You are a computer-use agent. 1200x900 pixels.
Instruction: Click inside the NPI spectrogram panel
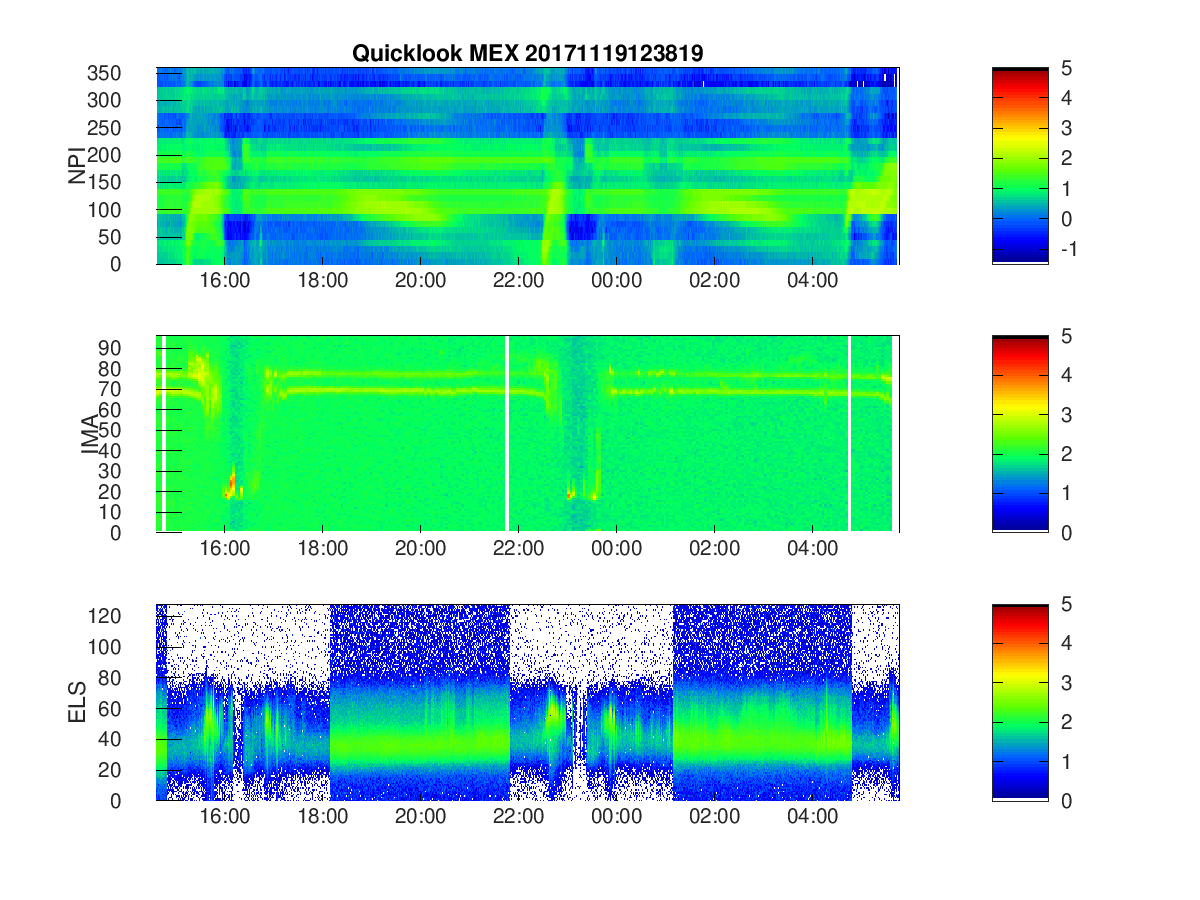528,166
